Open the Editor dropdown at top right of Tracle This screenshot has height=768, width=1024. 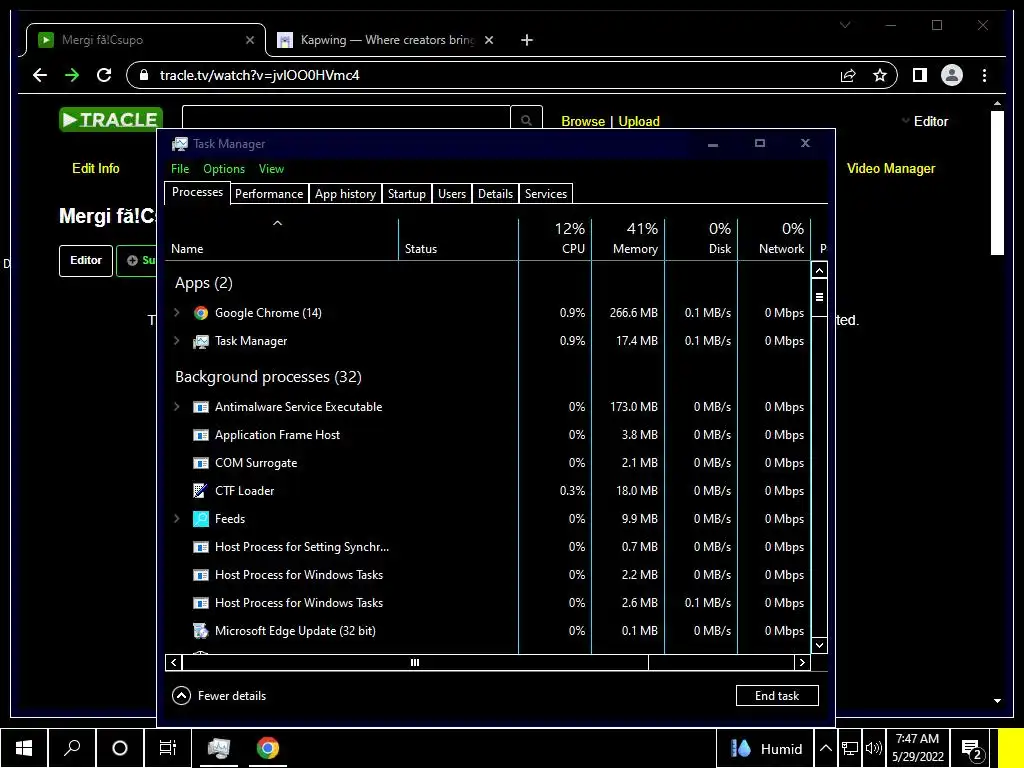(x=925, y=121)
